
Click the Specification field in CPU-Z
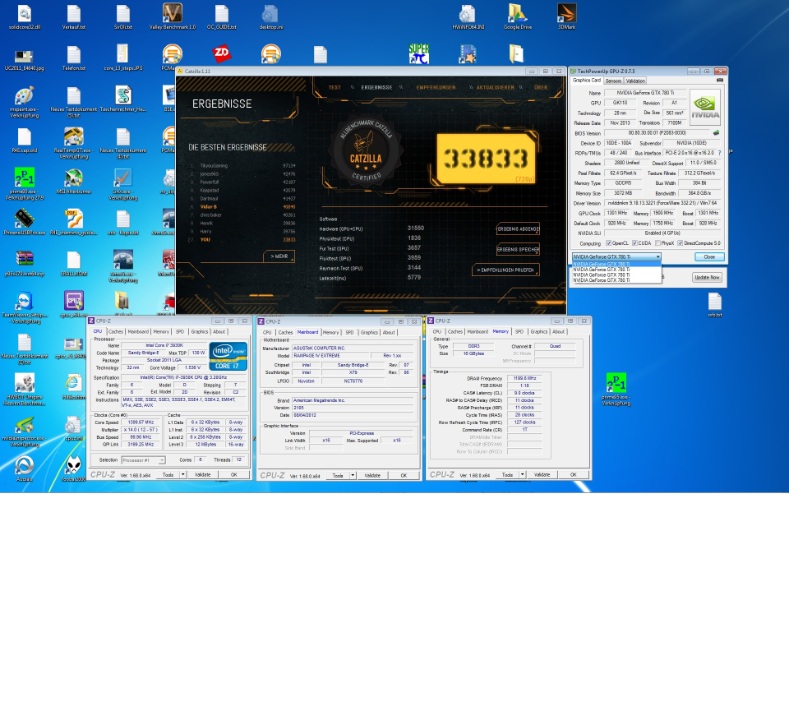pos(183,377)
